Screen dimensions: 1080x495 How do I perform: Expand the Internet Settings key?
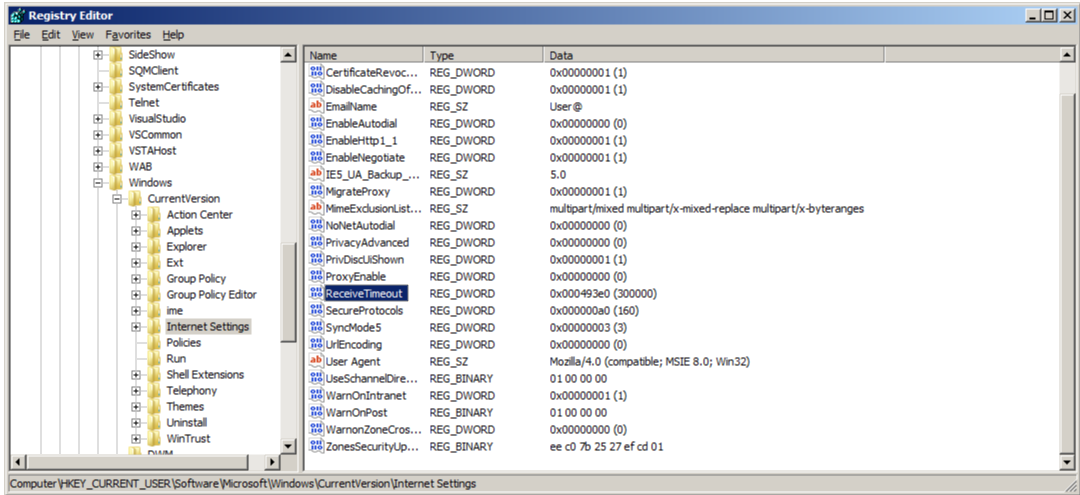136,326
